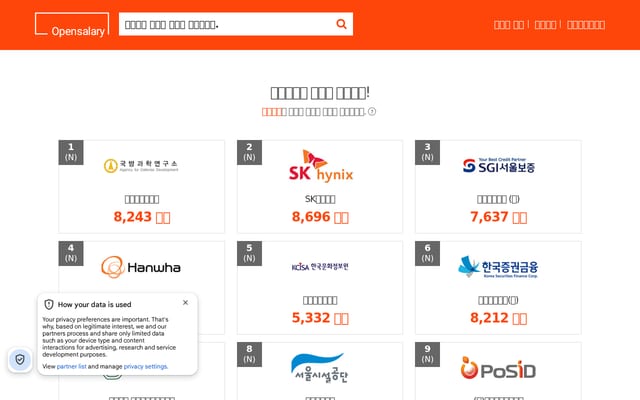Viewport: 640px width, 400px height.
Task: Click rank badge number 4
Action: (71, 253)
